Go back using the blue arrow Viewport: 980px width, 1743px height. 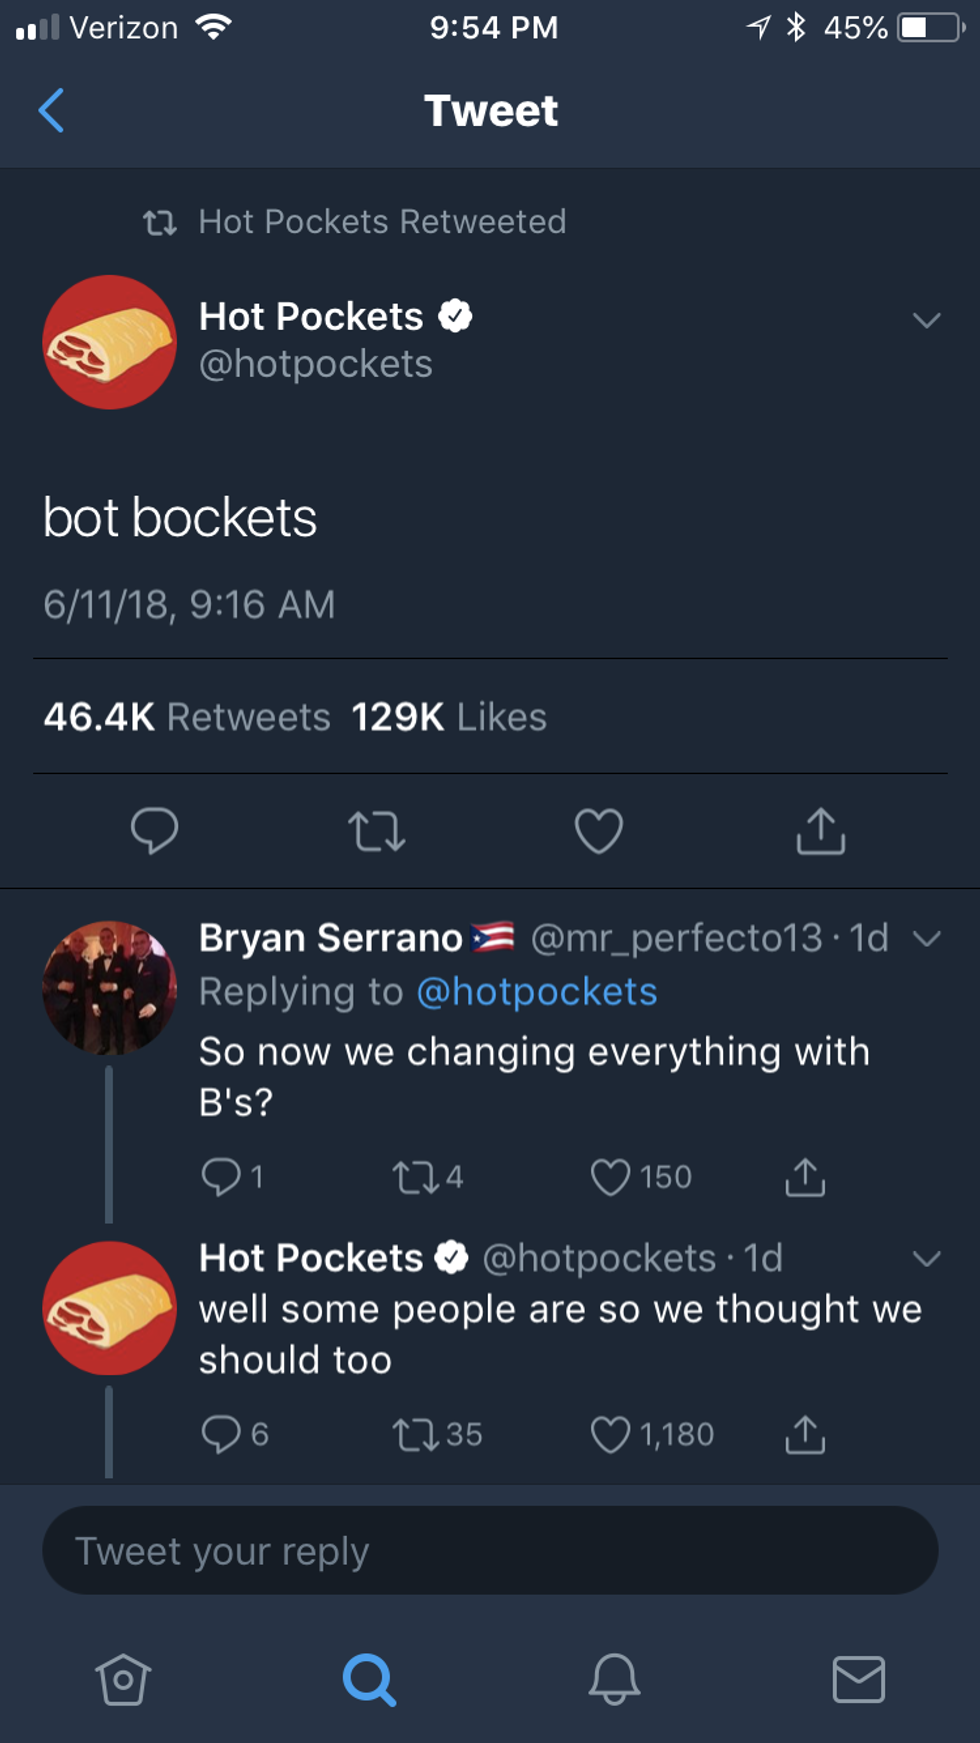coord(52,110)
